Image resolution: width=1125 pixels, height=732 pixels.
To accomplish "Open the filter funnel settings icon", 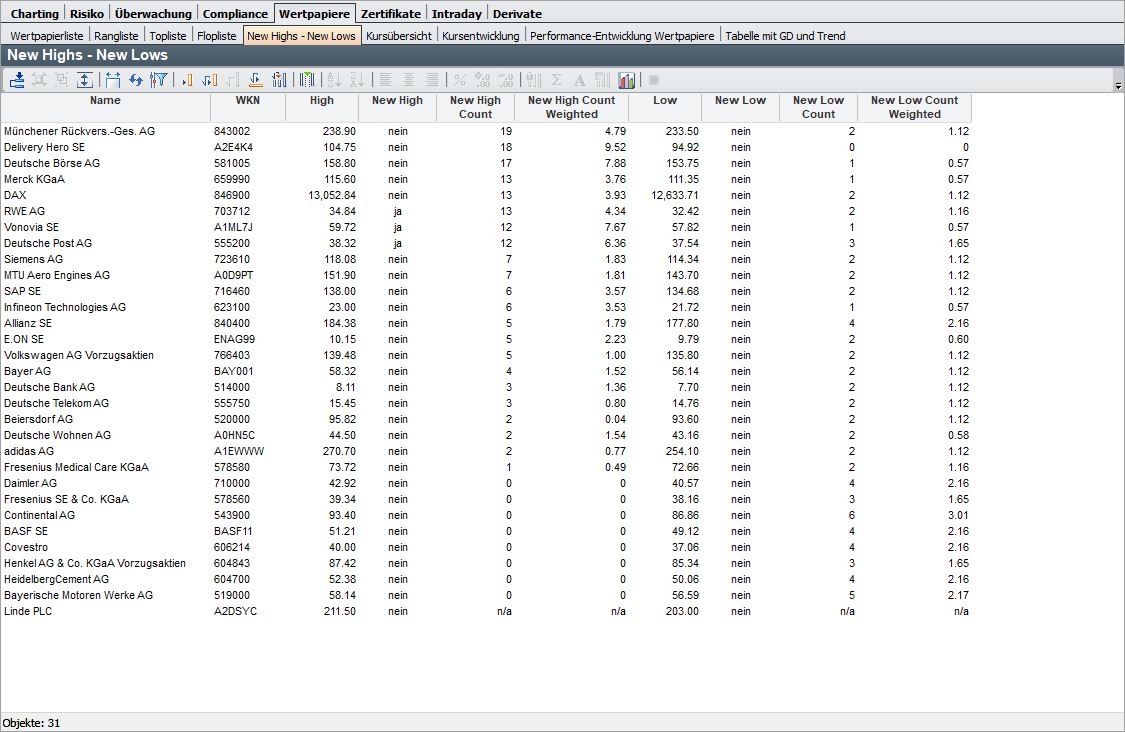I will pos(158,80).
